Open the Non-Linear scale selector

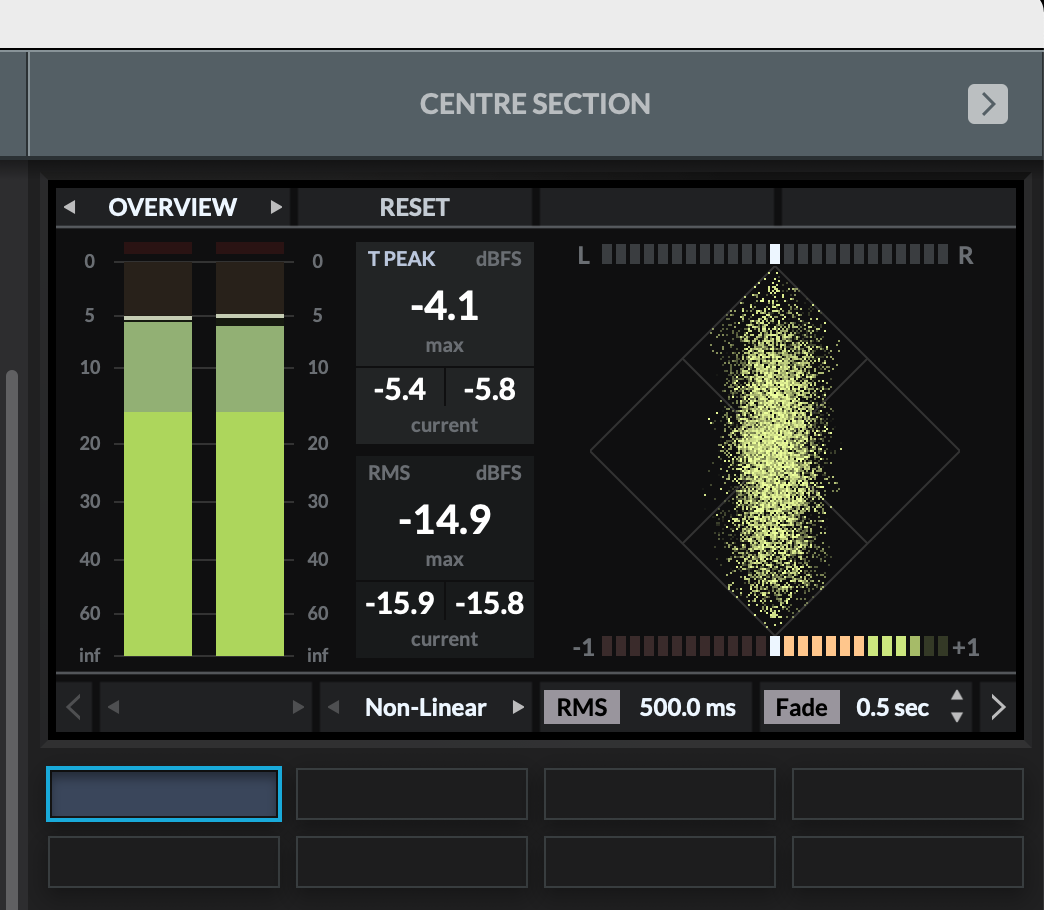click(425, 707)
